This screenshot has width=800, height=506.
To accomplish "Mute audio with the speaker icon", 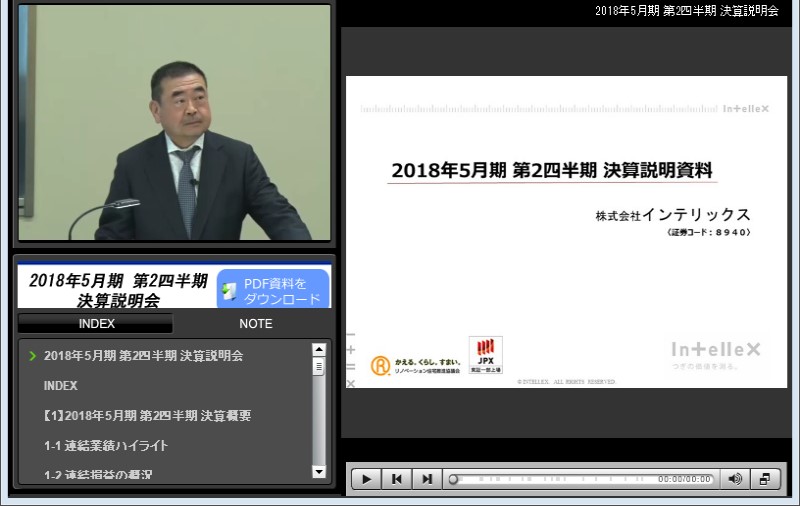I will 735,479.
